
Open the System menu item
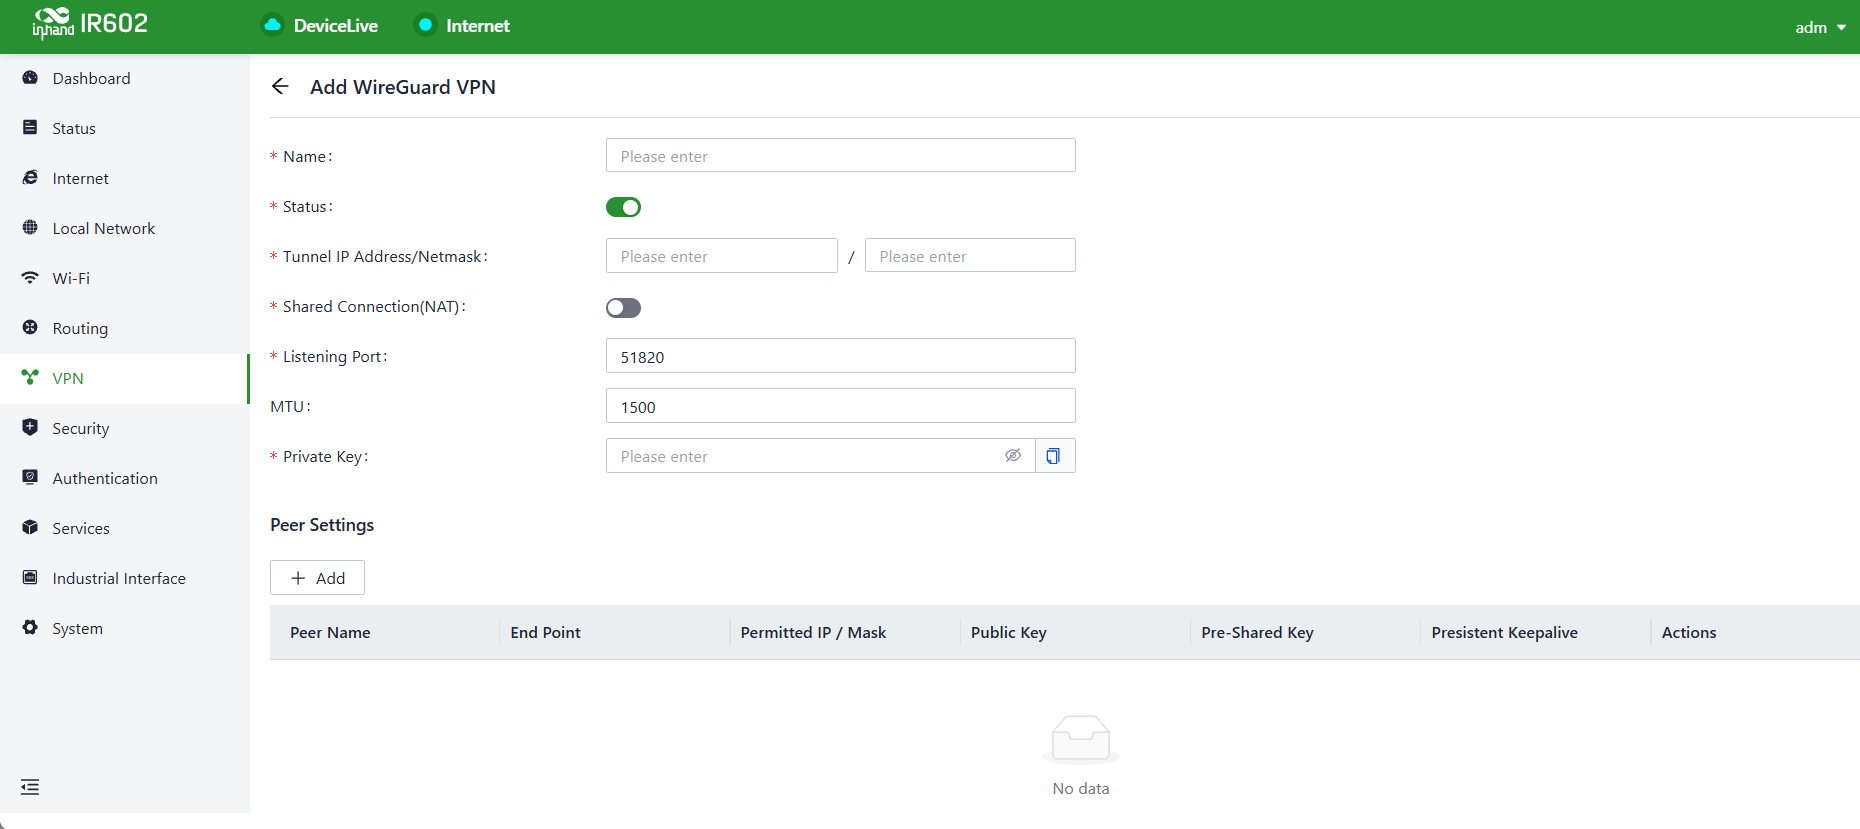[x=124, y=628]
